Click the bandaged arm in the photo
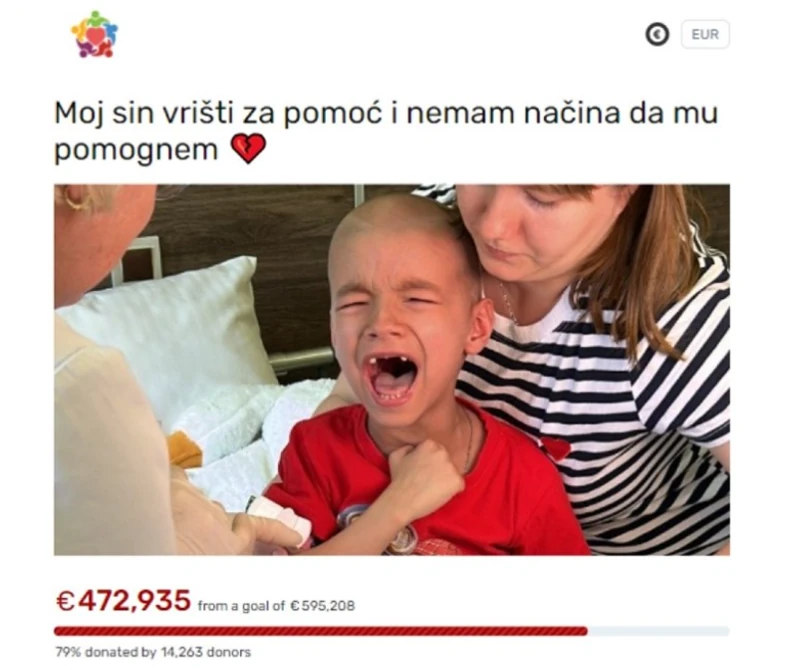 pyautogui.click(x=280, y=520)
